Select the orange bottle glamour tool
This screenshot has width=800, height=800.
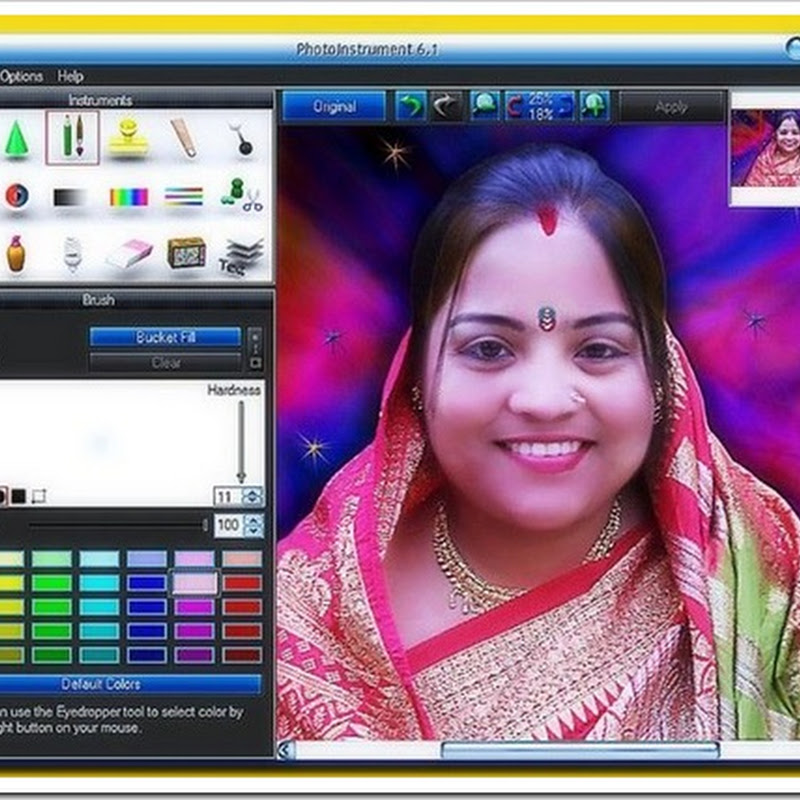coord(16,254)
